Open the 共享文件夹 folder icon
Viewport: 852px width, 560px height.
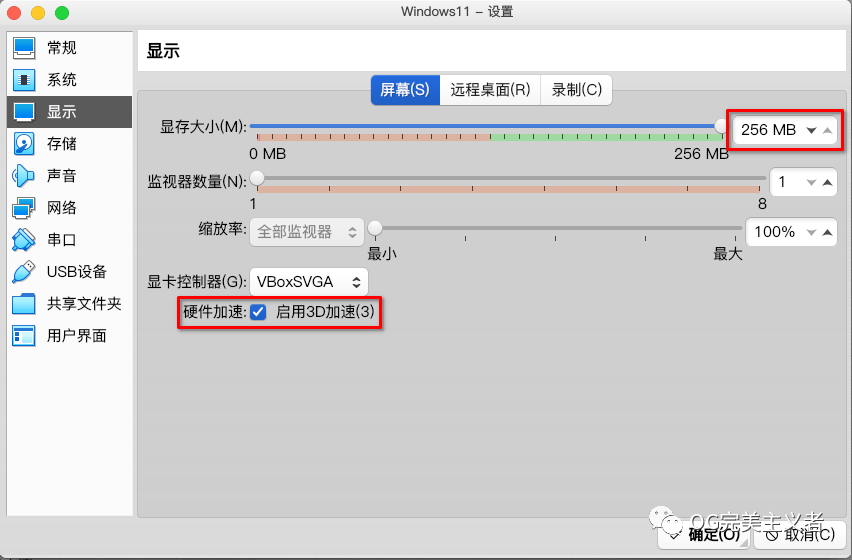pyautogui.click(x=24, y=304)
